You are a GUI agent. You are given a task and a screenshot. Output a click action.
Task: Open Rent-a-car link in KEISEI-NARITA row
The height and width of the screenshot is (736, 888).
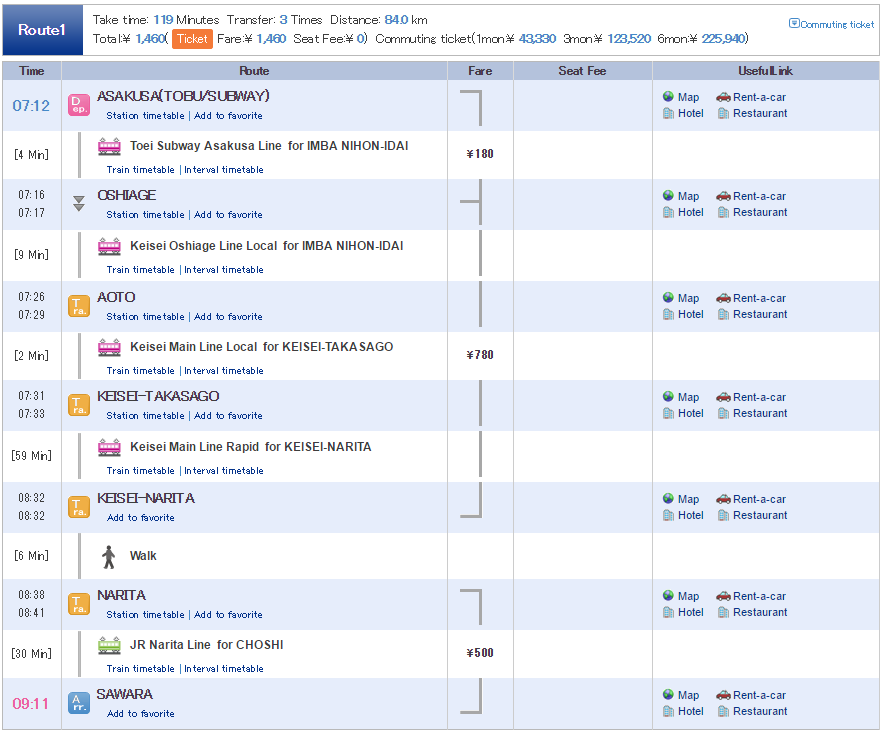point(759,499)
